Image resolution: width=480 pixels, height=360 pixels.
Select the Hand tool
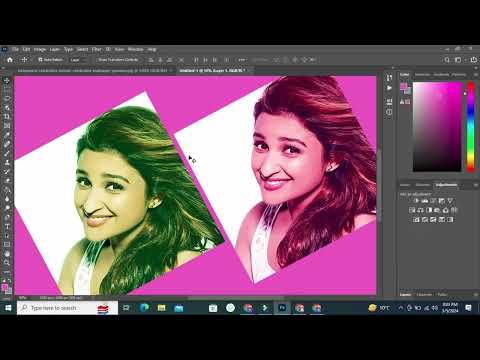pyautogui.click(x=7, y=253)
